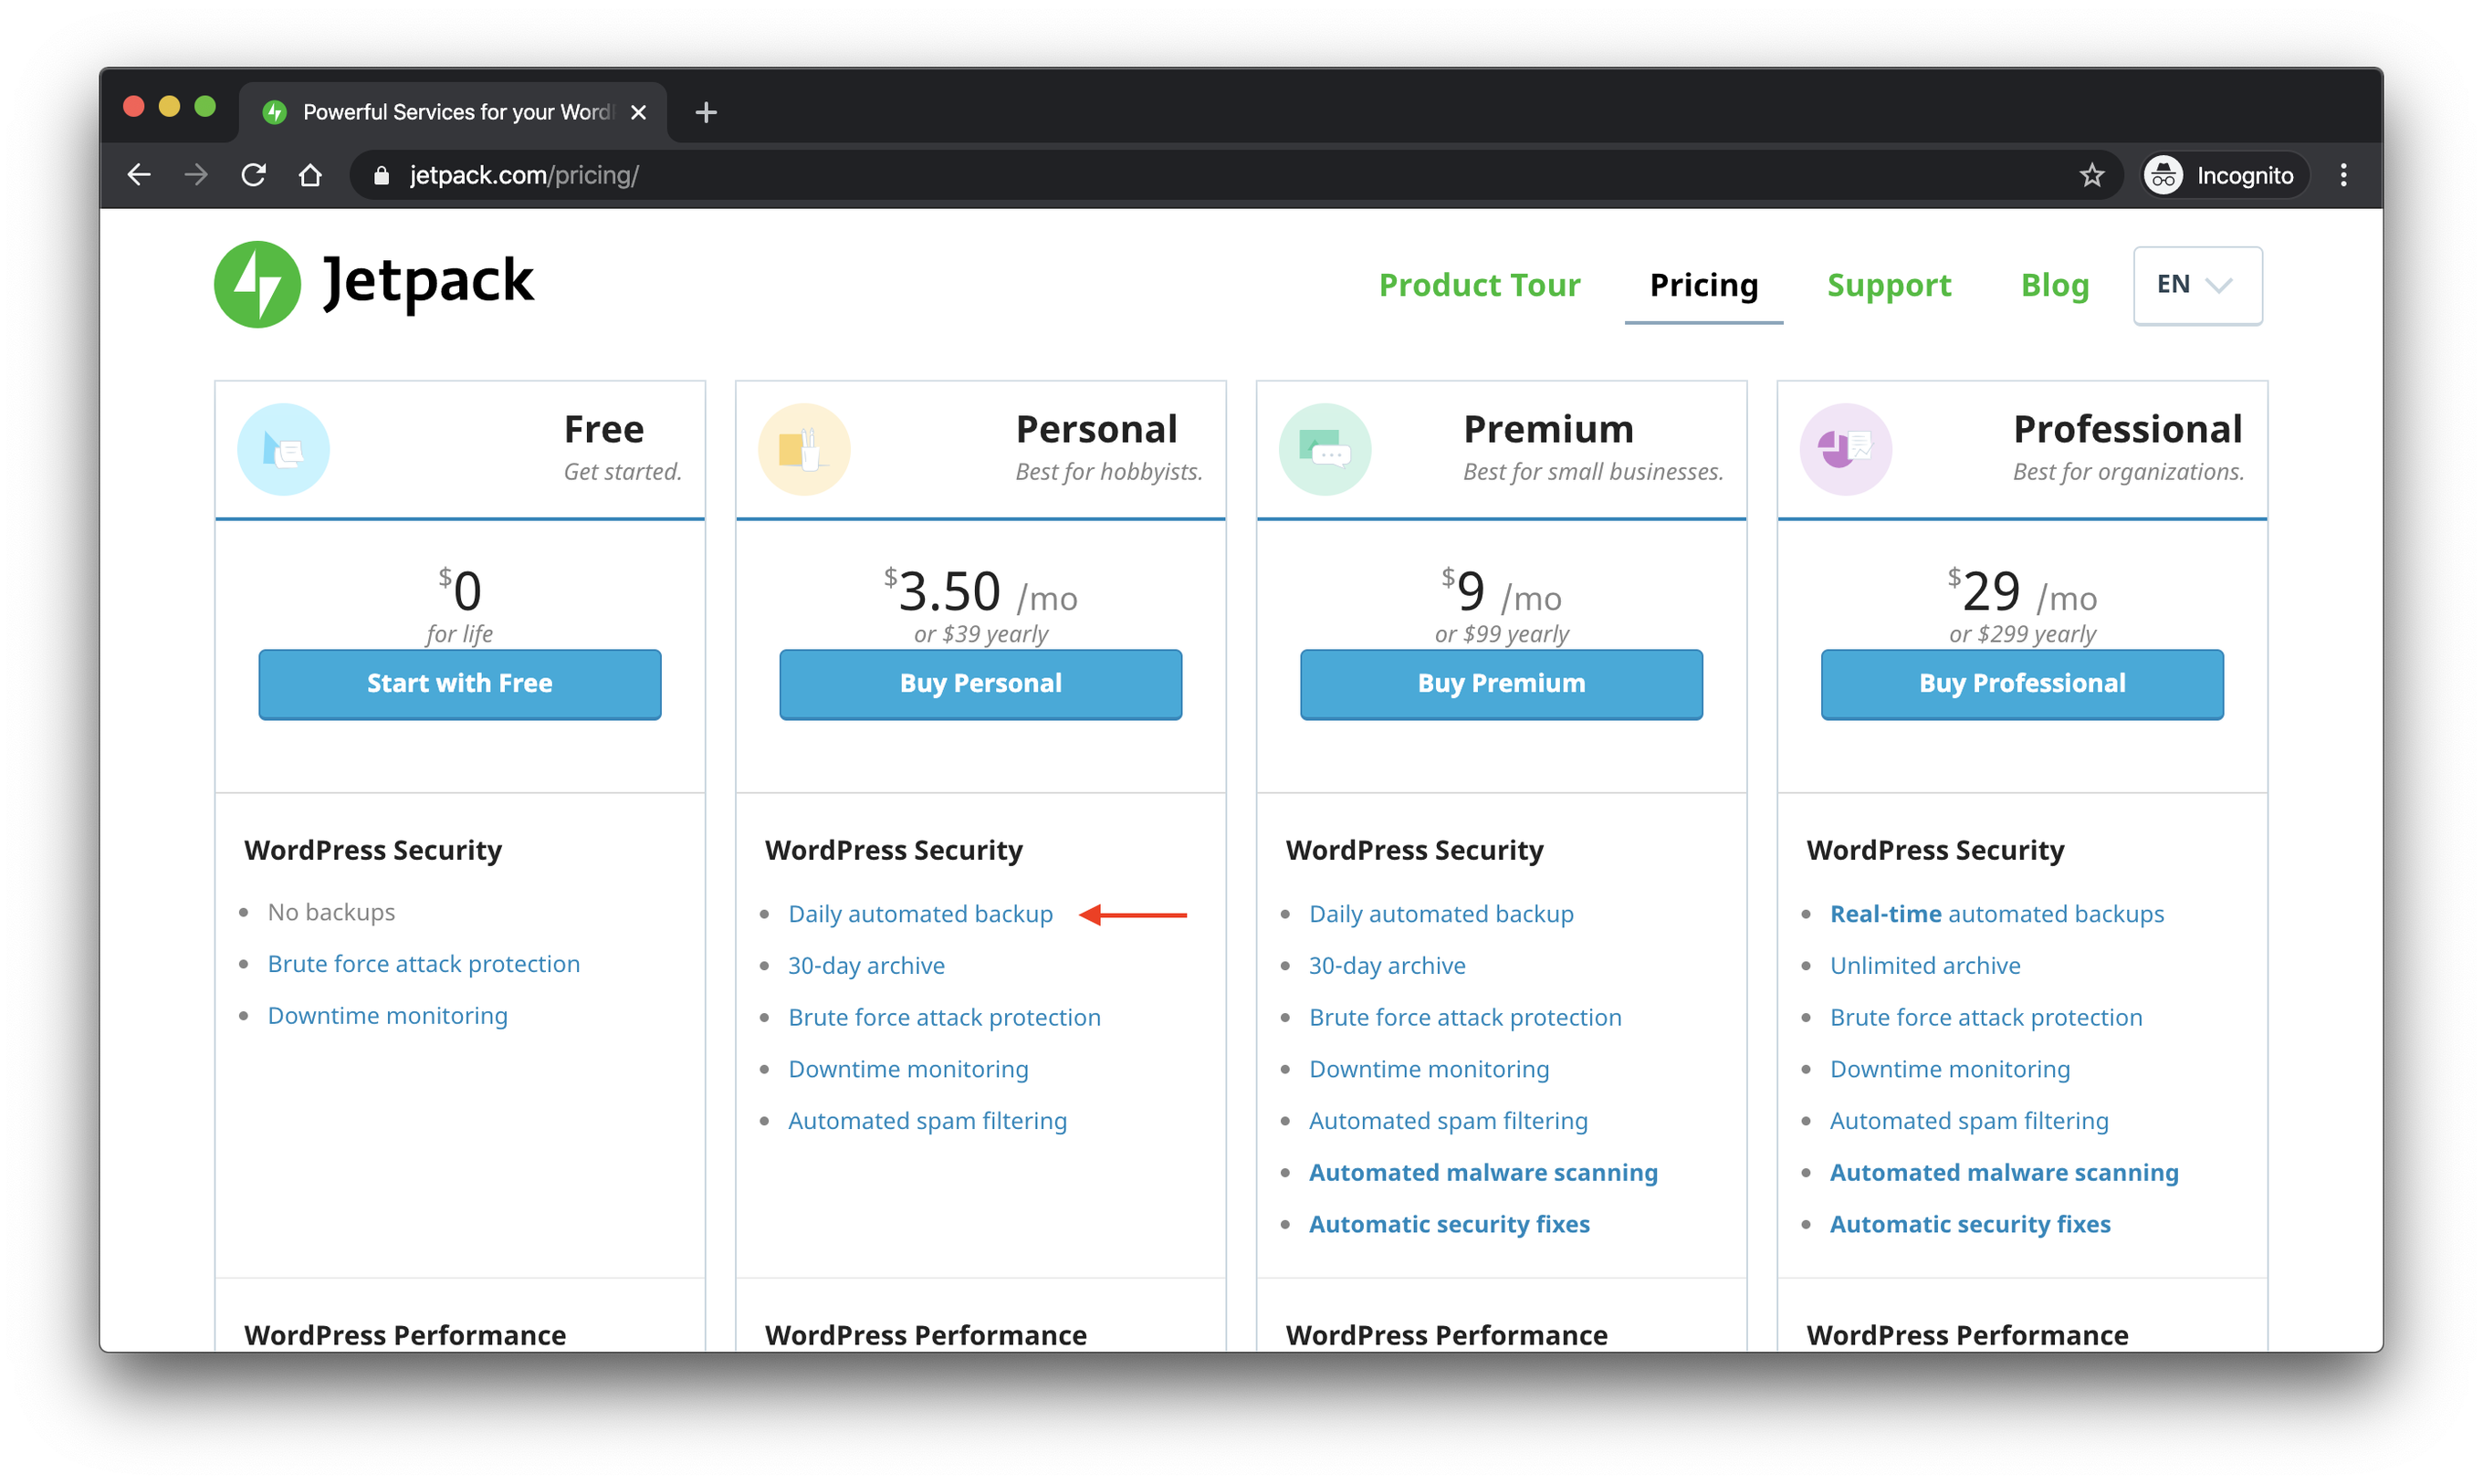Screen dimensions: 2483x1484
Task: Click the Personal plan icon
Action: [x=804, y=449]
